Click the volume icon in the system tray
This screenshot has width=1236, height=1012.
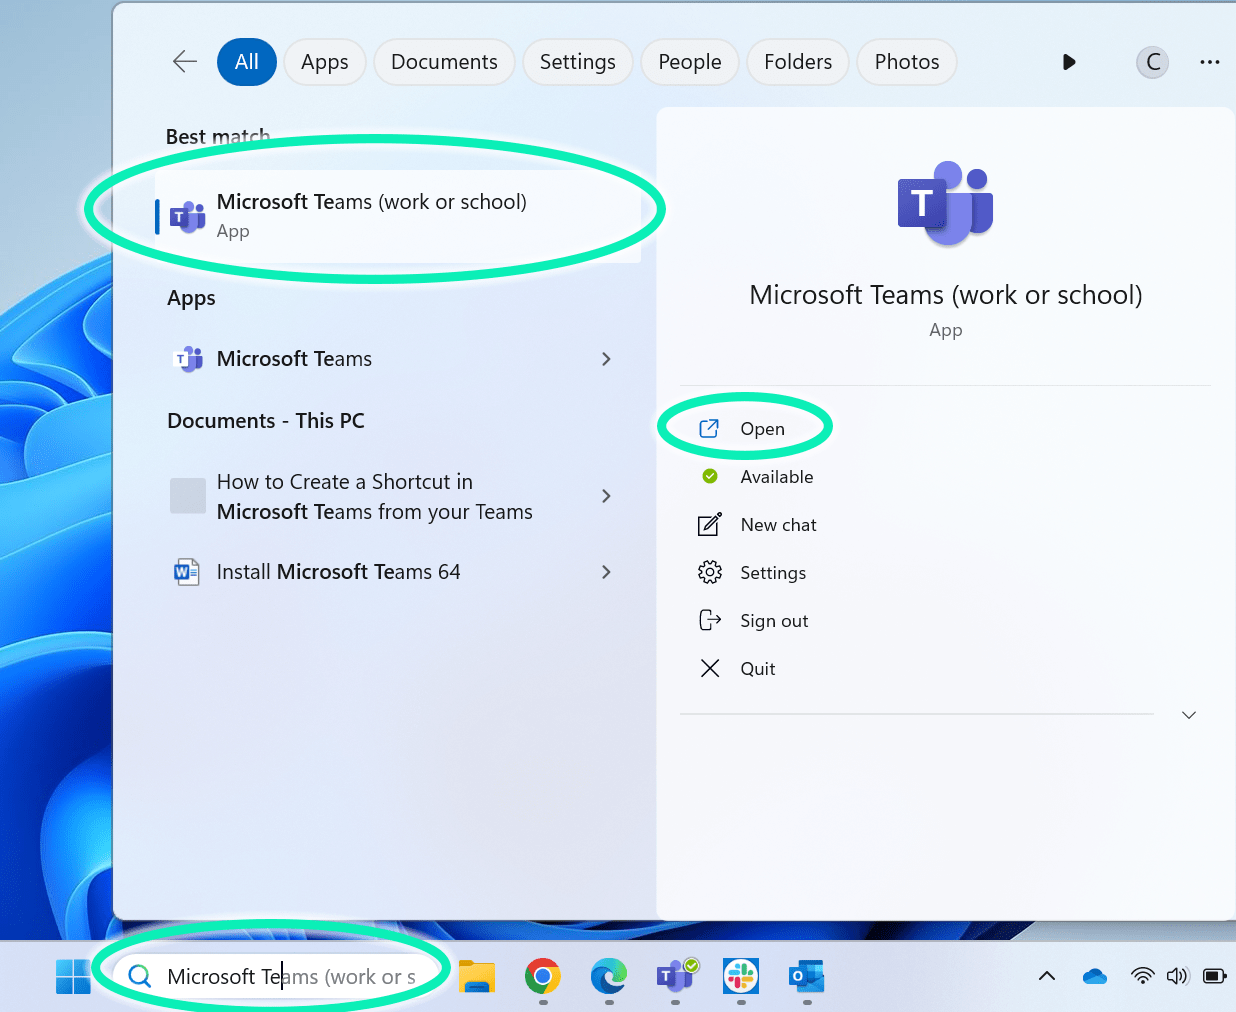[x=1178, y=976]
